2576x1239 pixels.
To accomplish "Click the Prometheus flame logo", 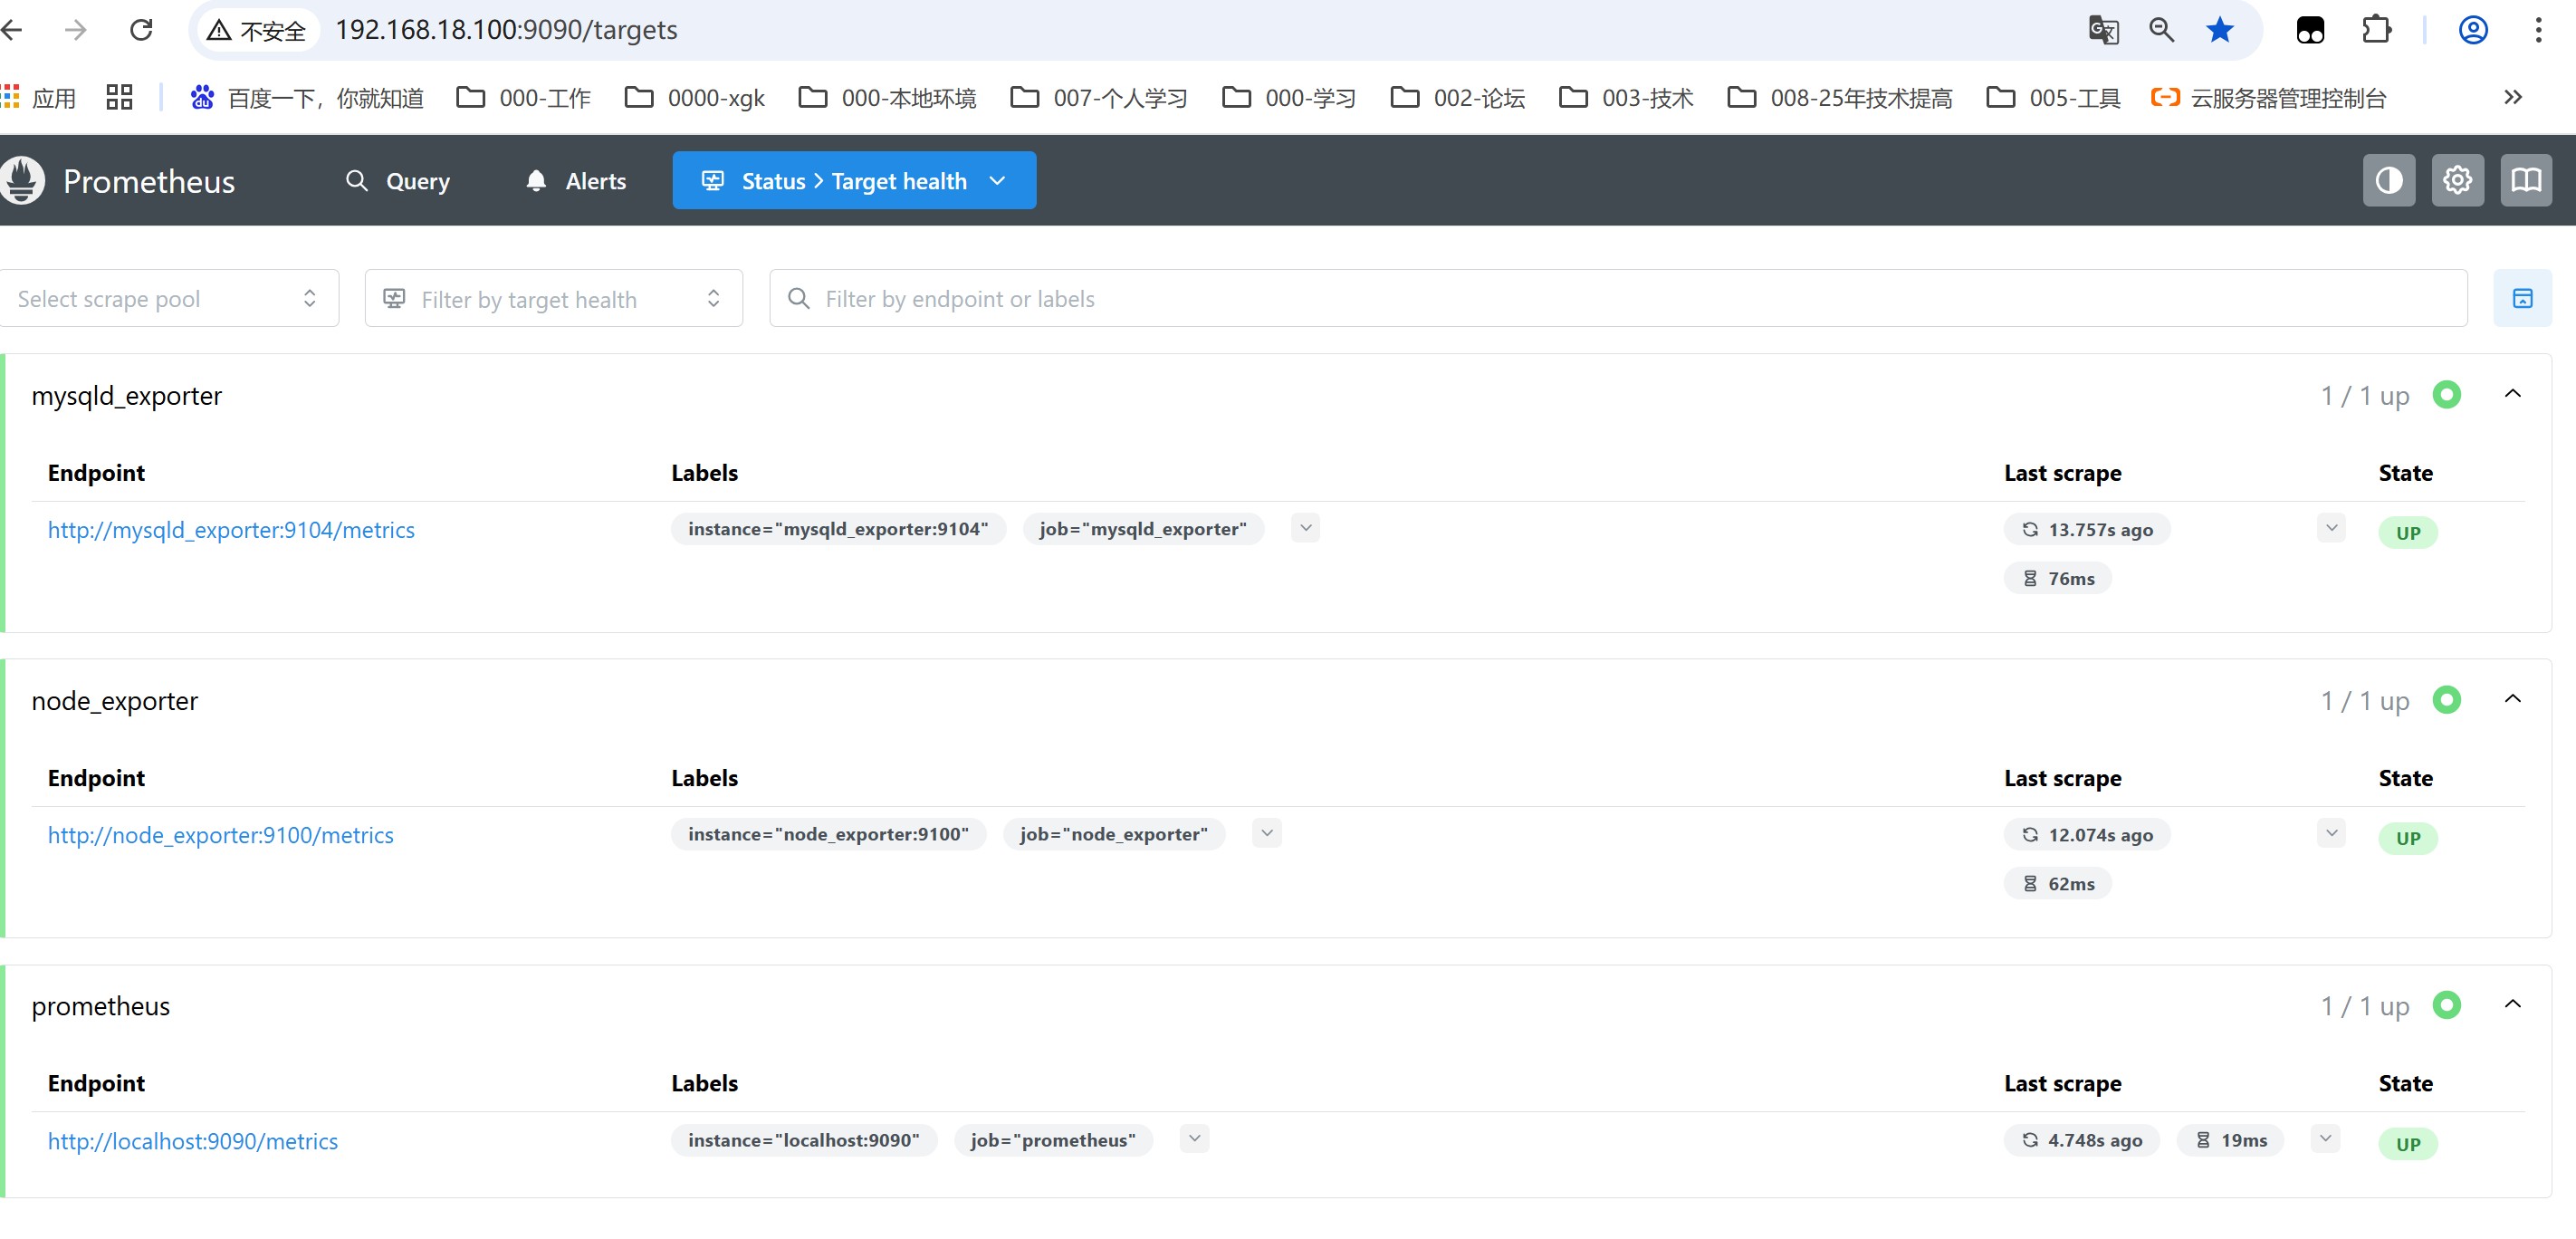I will tap(22, 181).
